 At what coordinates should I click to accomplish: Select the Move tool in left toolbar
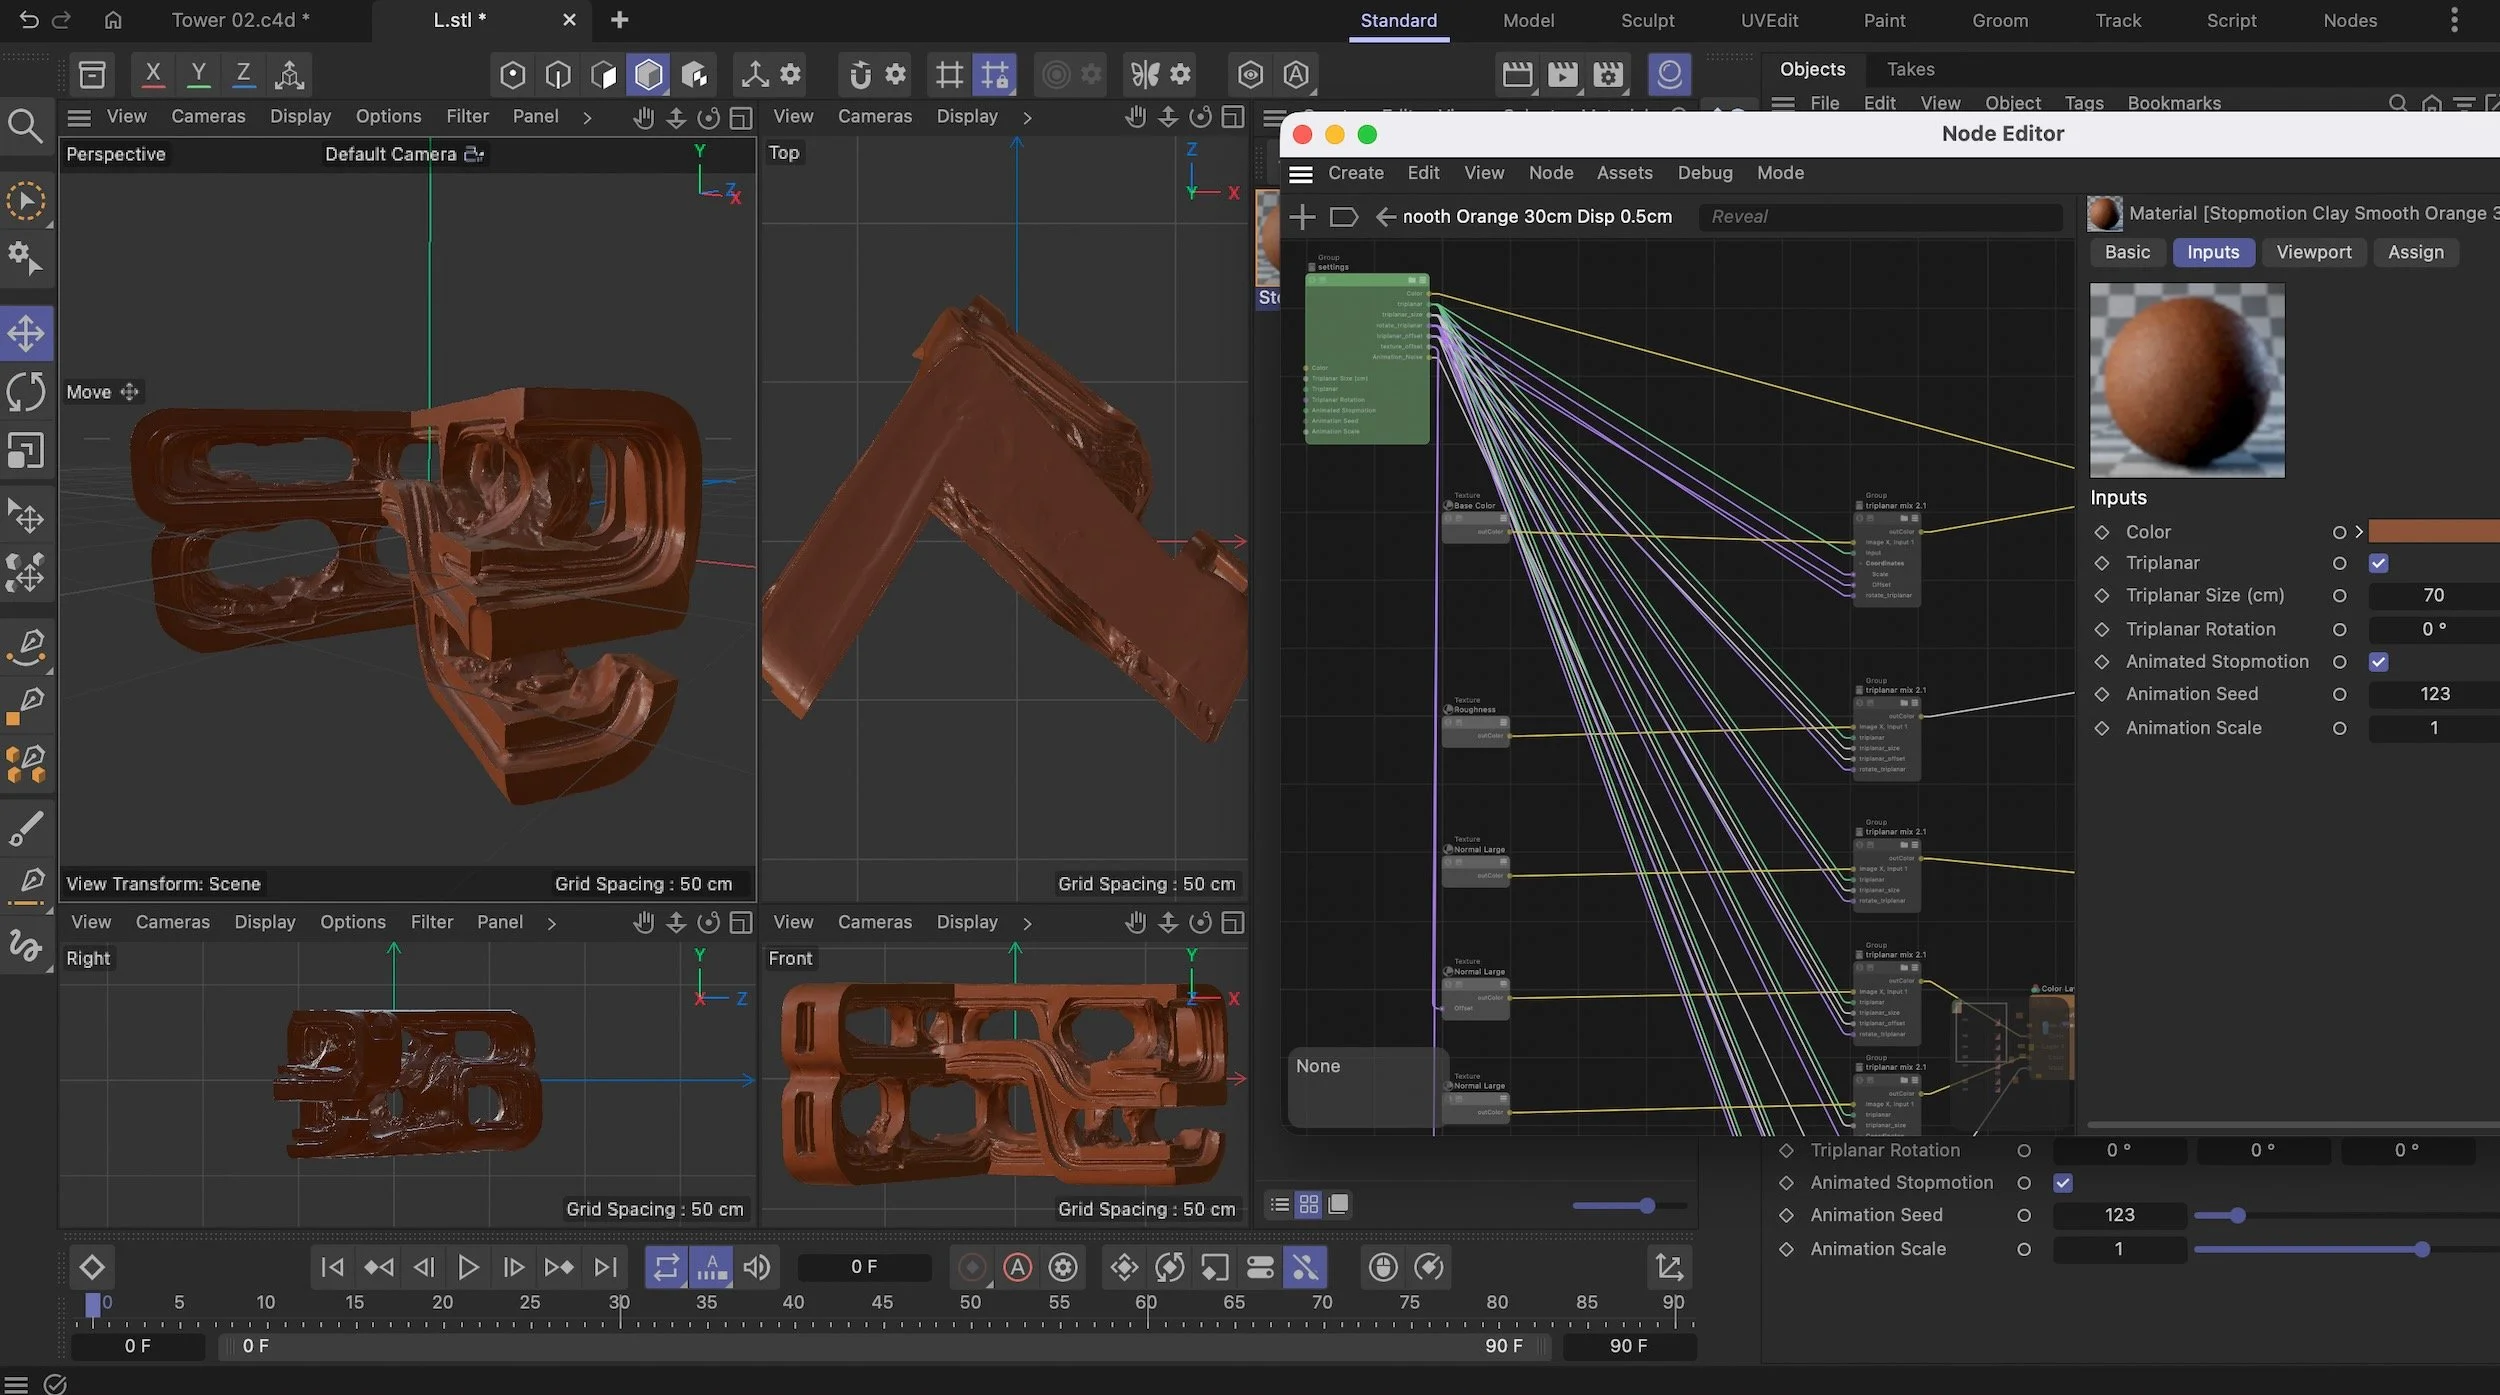[x=26, y=333]
